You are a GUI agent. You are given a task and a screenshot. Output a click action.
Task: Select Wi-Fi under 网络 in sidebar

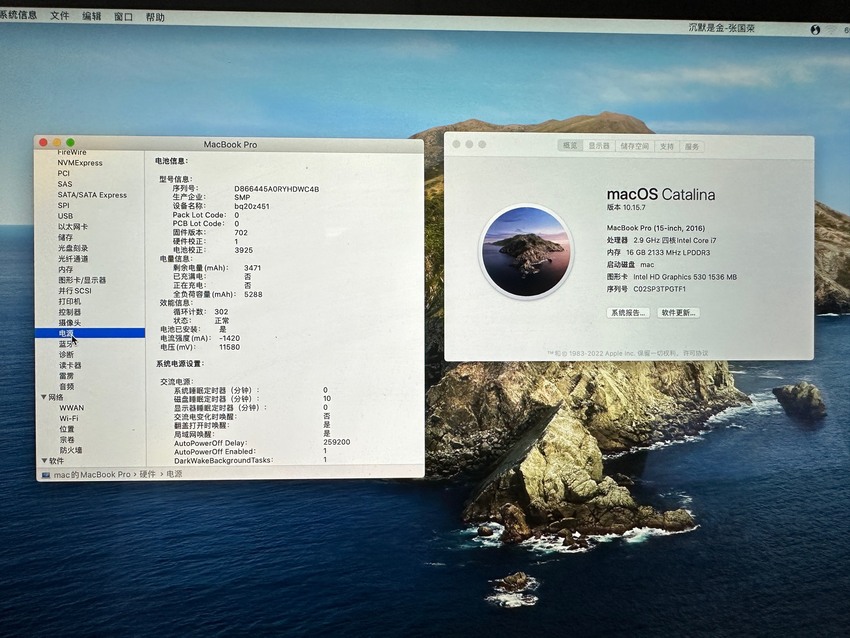pos(69,418)
